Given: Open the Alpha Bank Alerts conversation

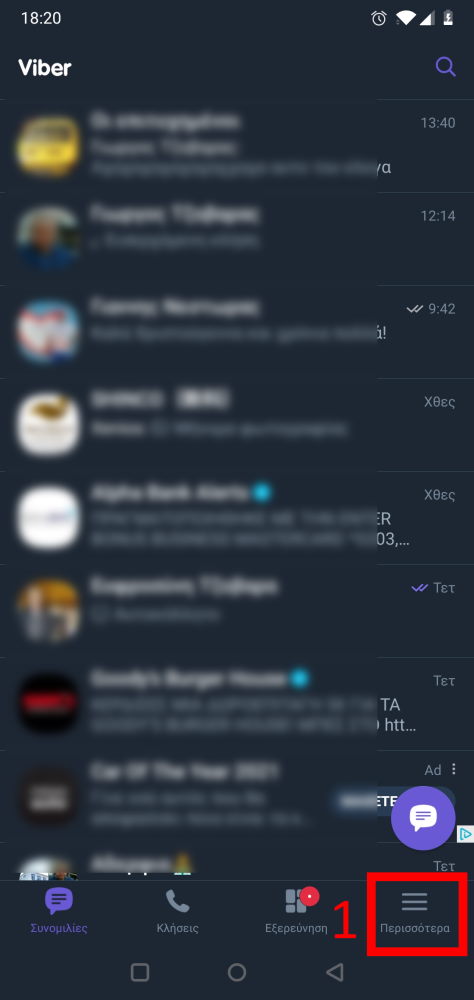Looking at the screenshot, I should [x=237, y=518].
